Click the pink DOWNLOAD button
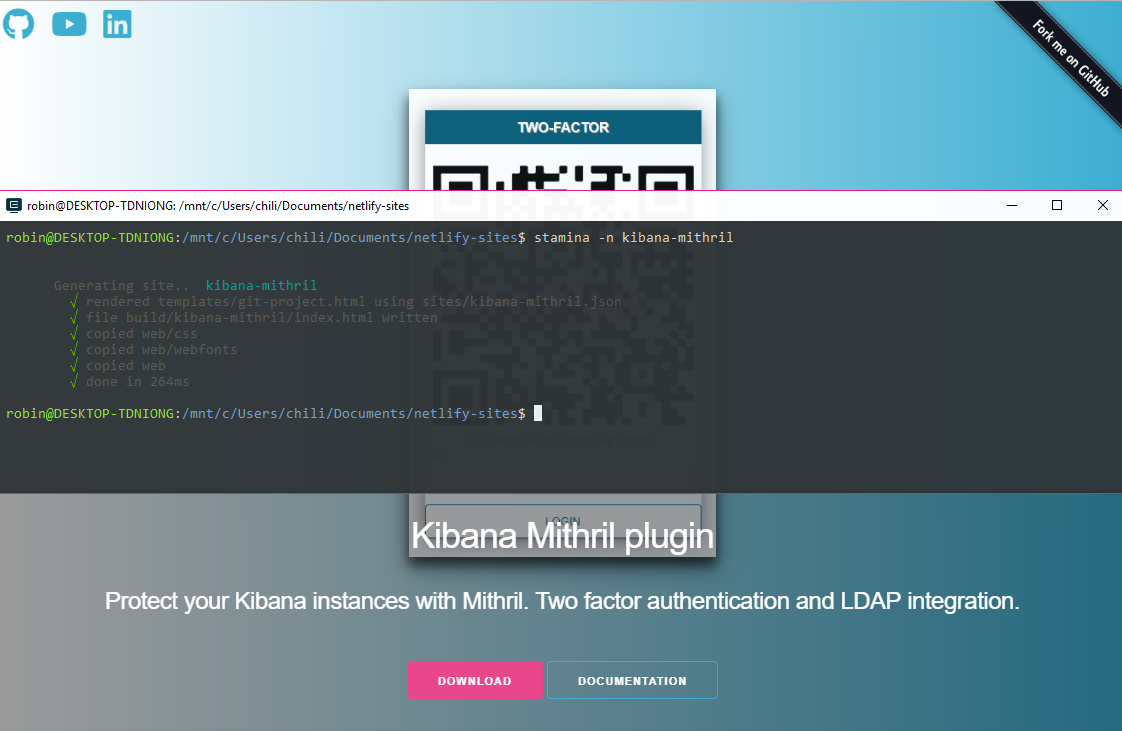 (474, 680)
